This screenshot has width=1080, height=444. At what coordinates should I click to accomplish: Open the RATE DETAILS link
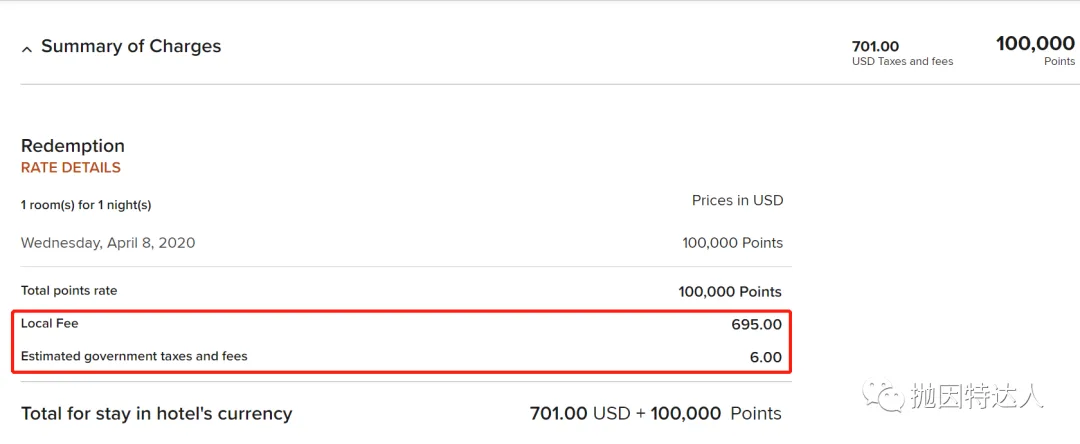[71, 168]
